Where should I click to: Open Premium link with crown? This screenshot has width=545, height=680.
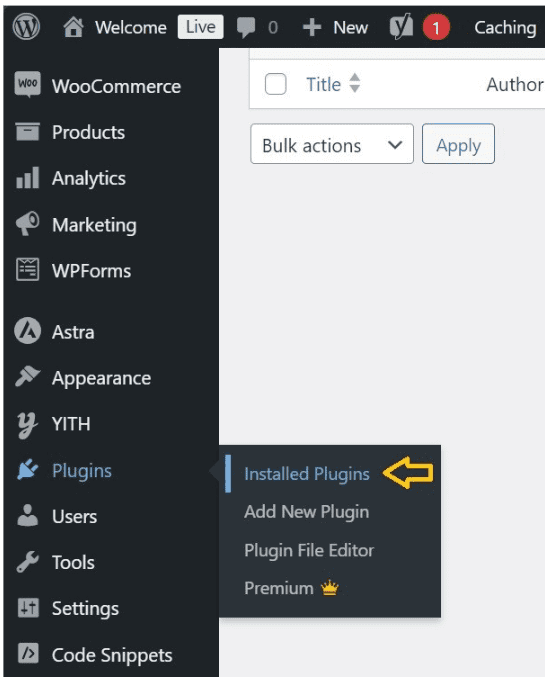click(291, 588)
